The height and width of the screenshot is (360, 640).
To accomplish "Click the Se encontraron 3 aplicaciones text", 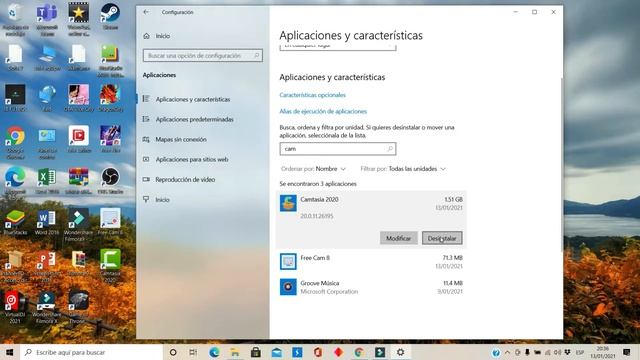I will [x=318, y=184].
